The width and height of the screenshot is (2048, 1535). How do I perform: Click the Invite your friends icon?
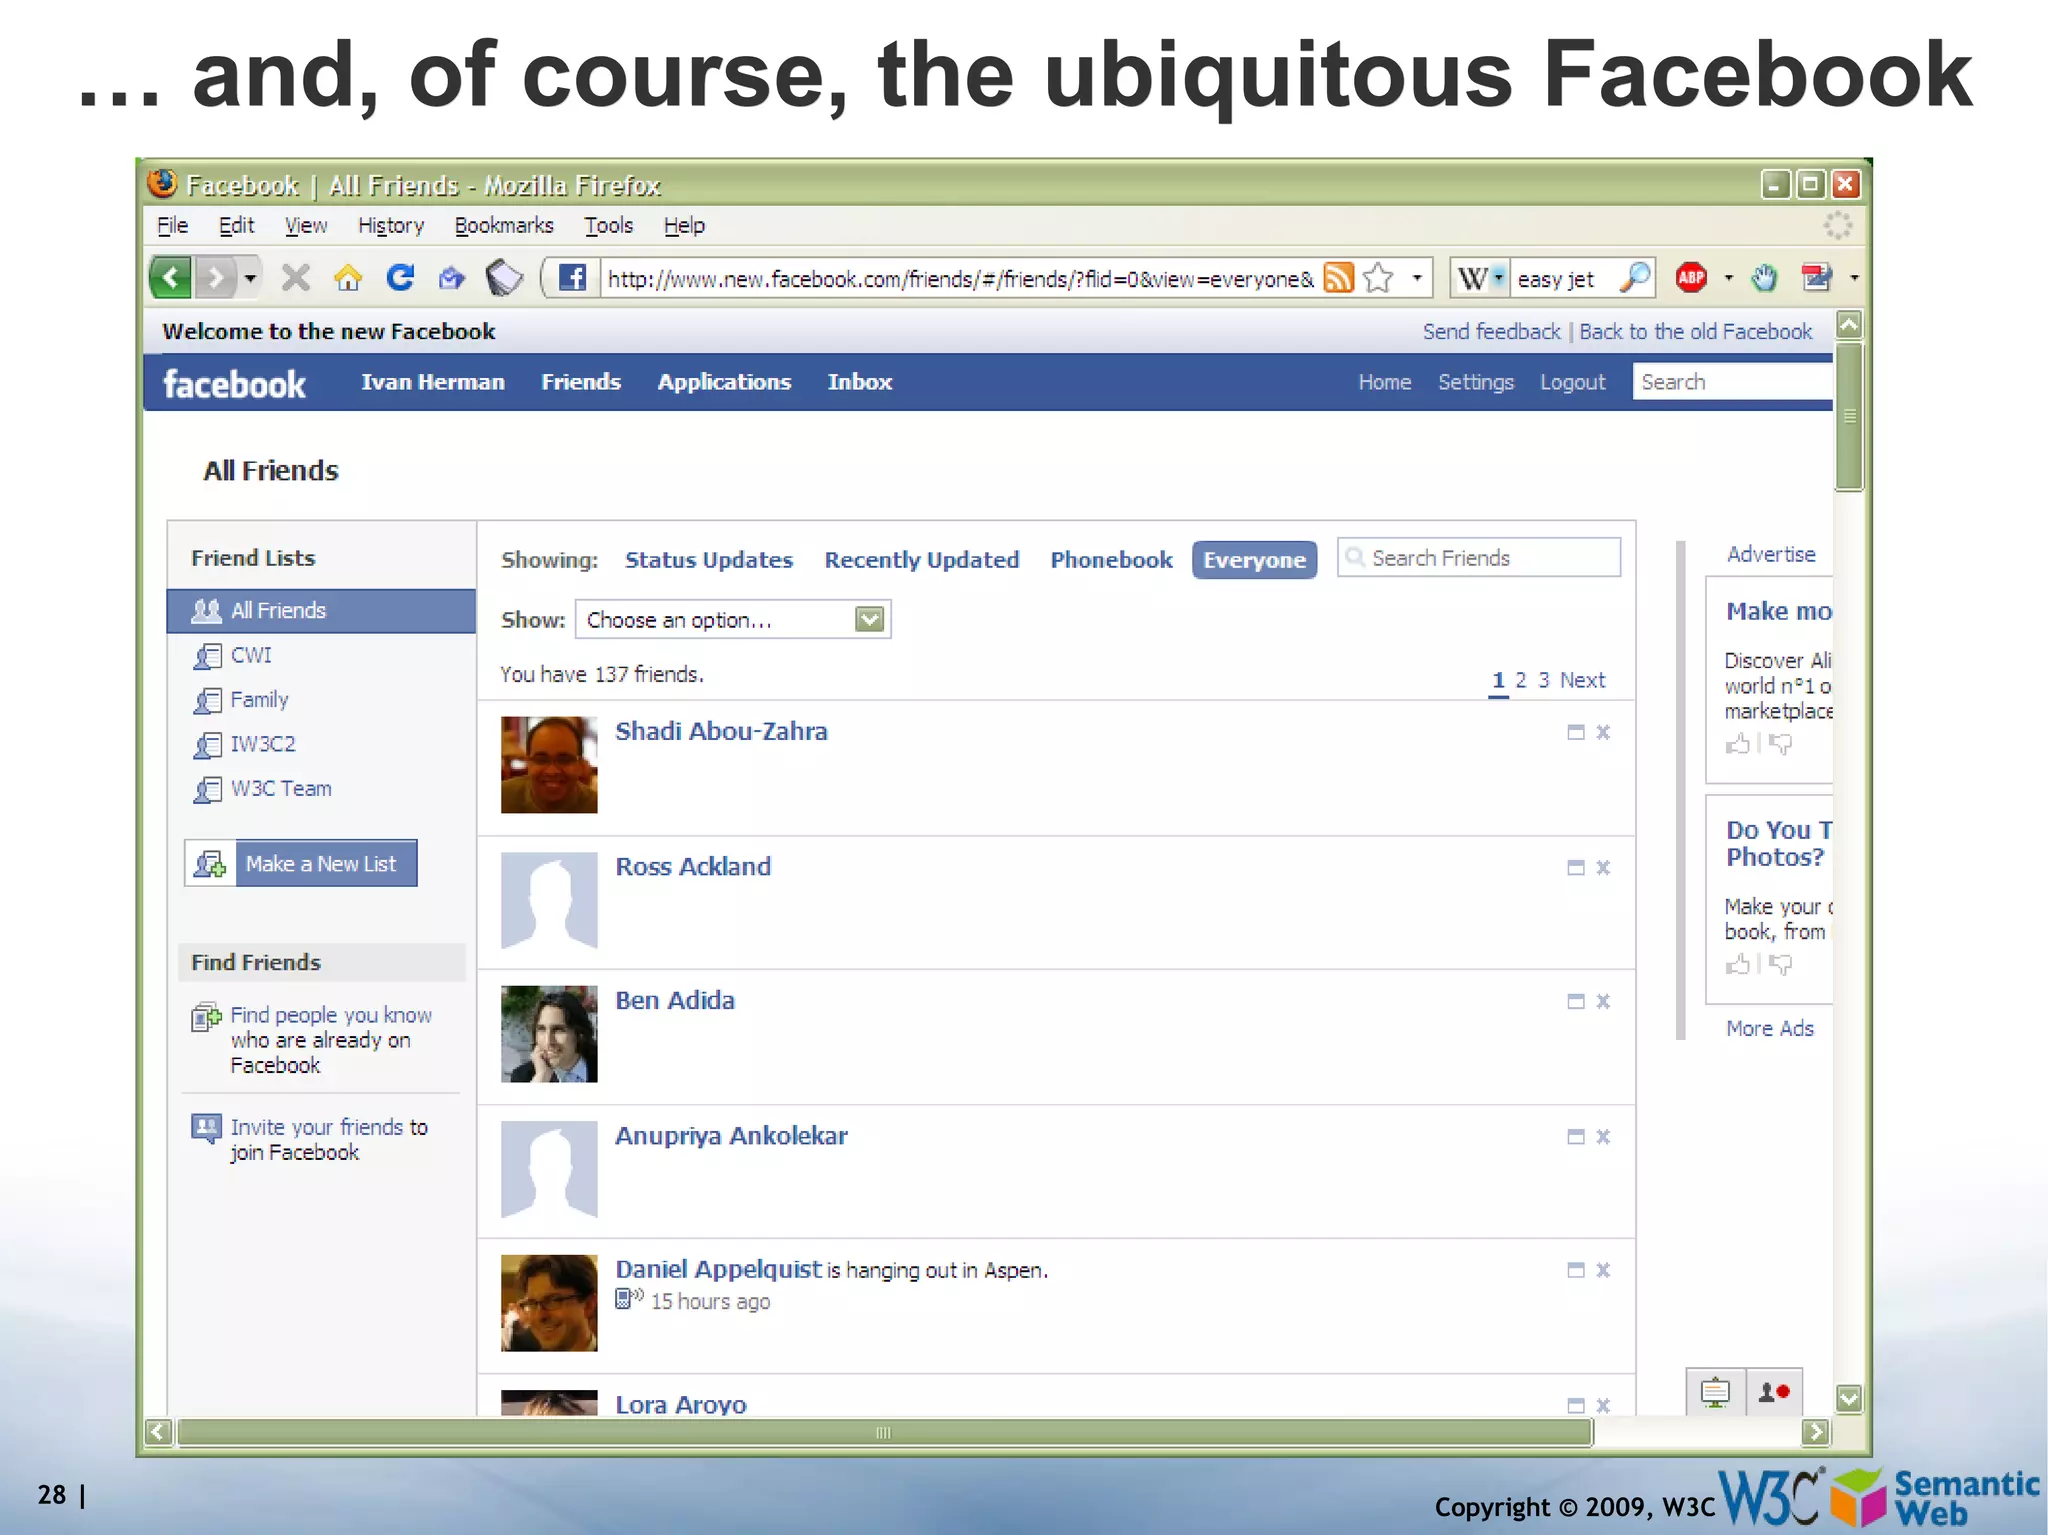(206, 1128)
